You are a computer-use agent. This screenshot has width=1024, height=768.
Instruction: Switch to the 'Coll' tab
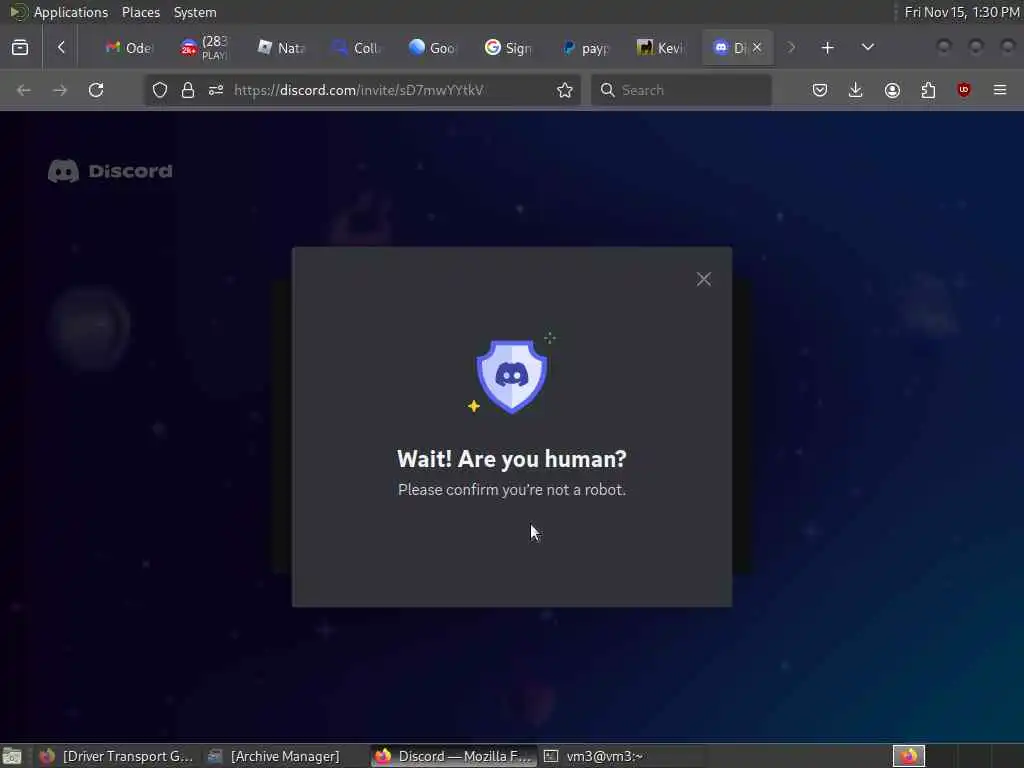pos(356,48)
